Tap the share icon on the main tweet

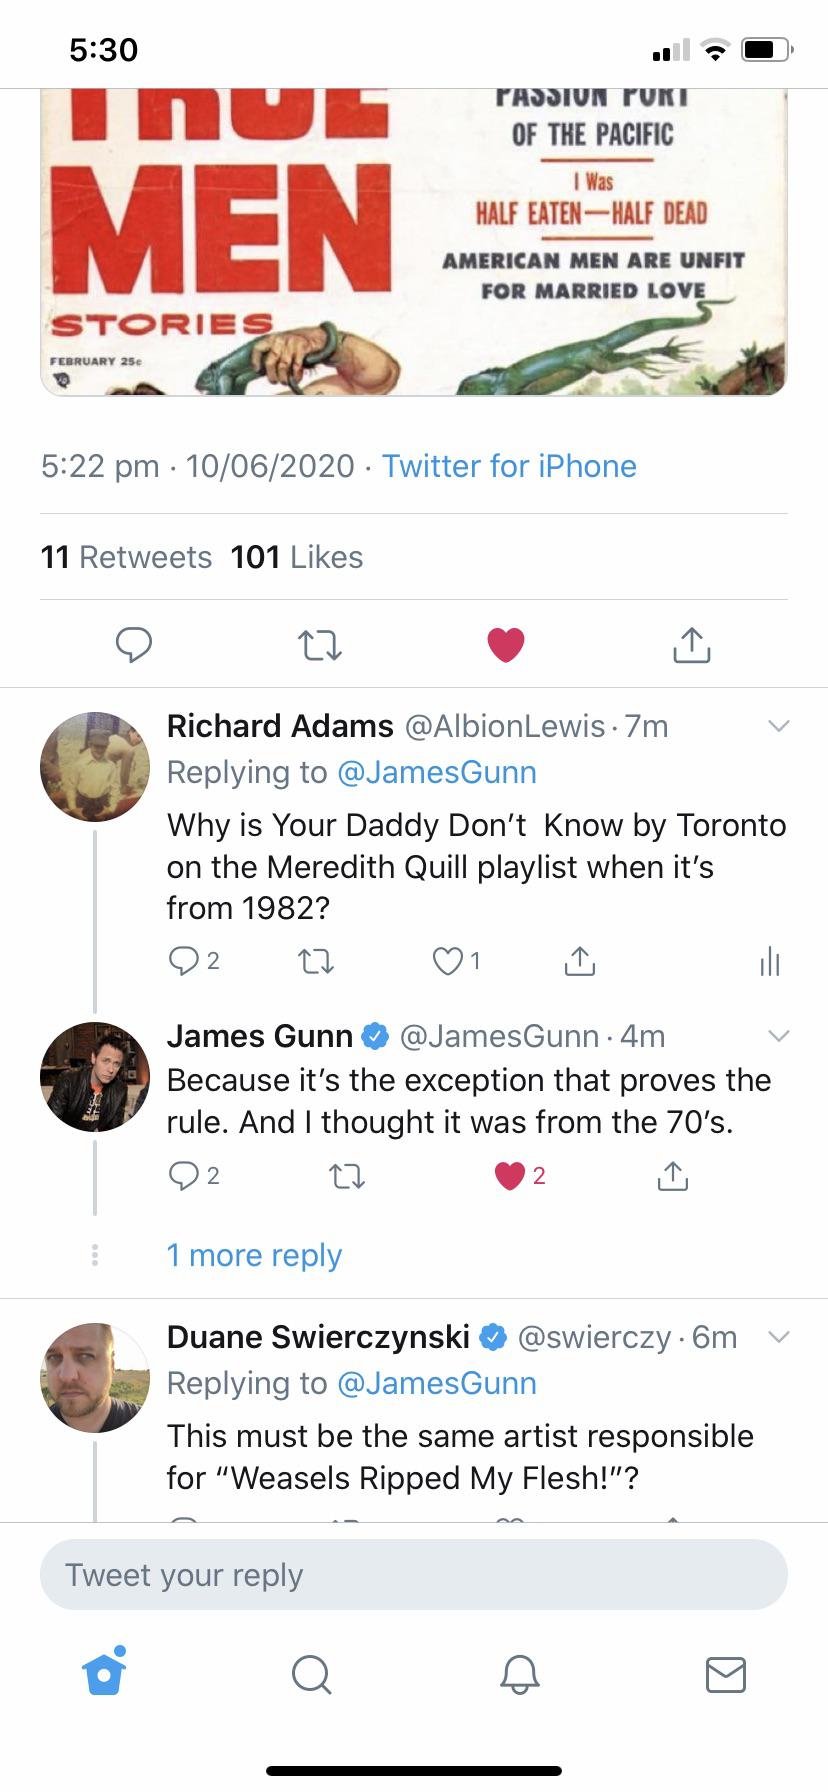click(691, 645)
